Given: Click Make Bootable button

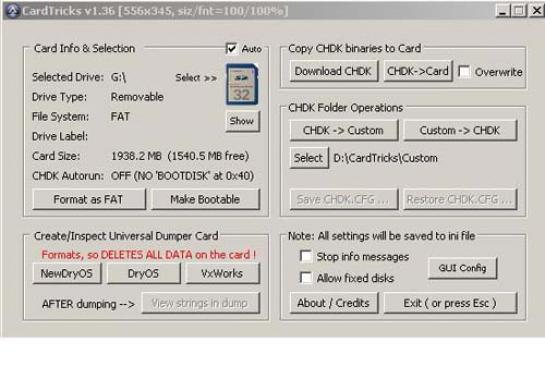Looking at the screenshot, I should [205, 199].
